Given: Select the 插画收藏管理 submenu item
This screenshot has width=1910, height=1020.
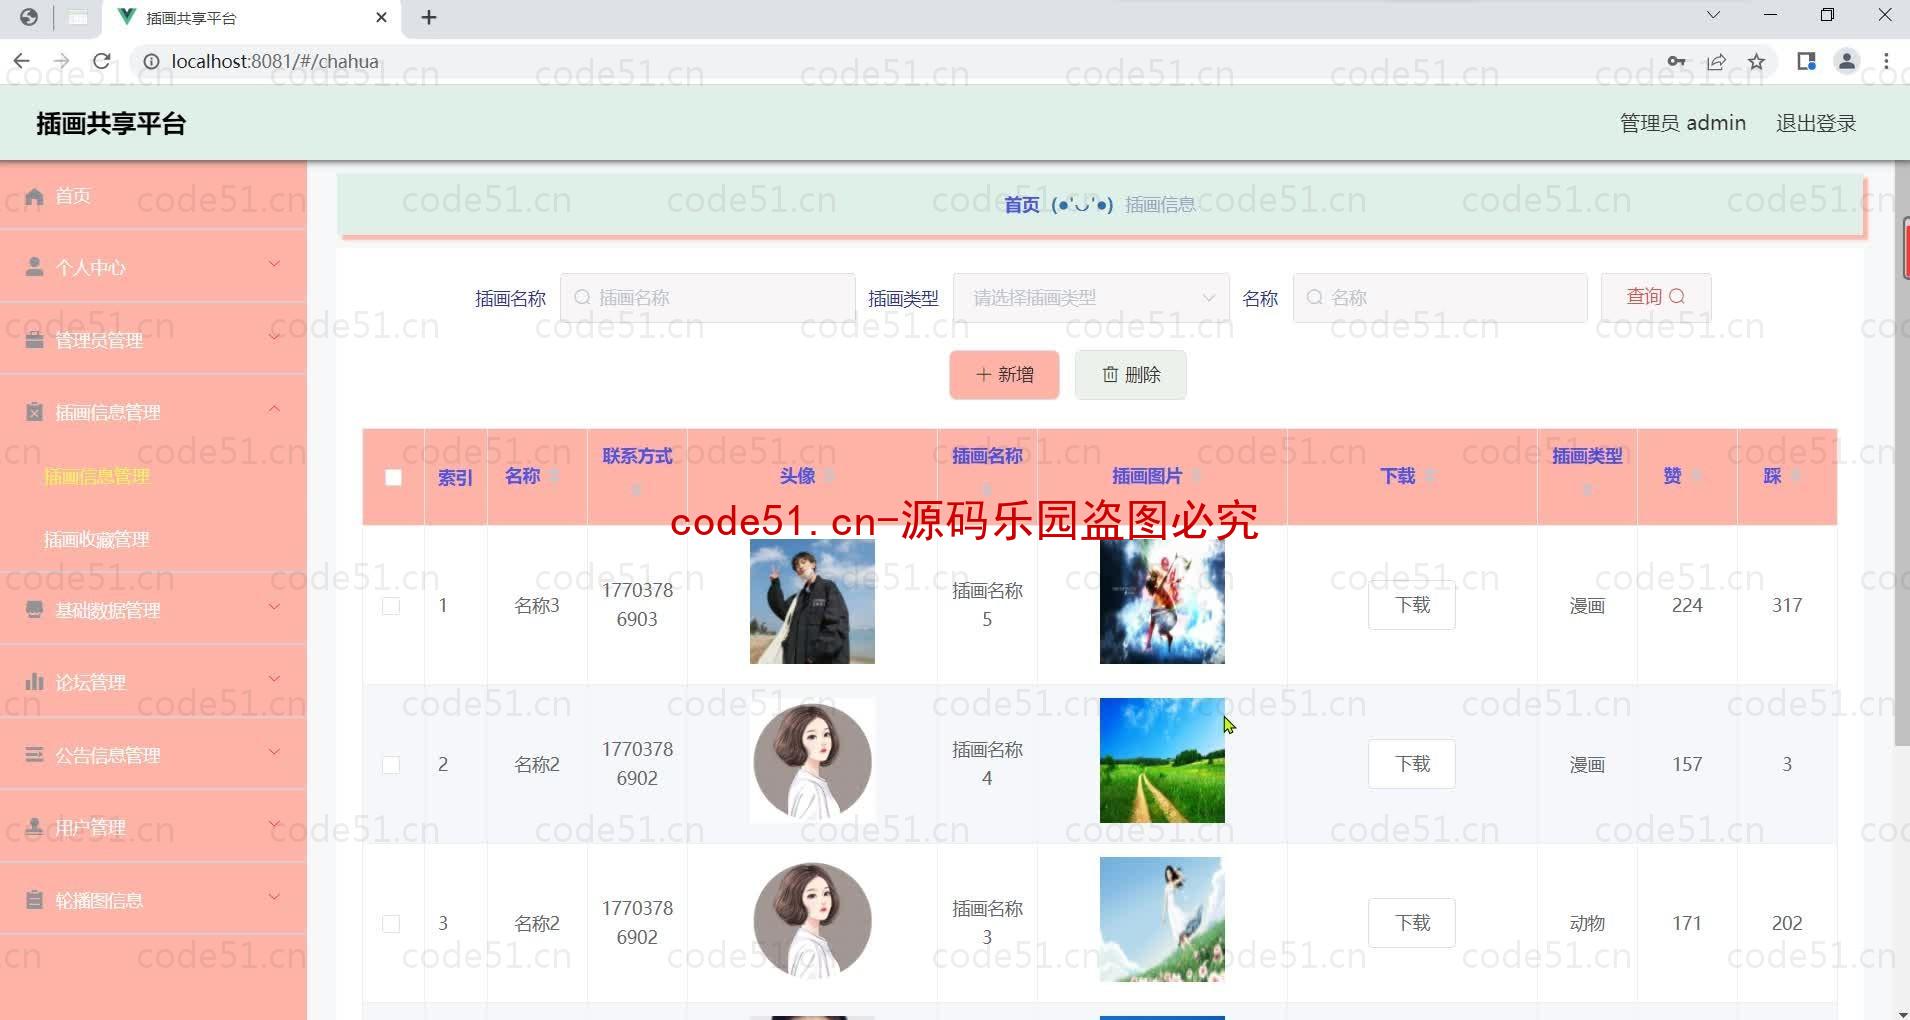Looking at the screenshot, I should tap(97, 539).
